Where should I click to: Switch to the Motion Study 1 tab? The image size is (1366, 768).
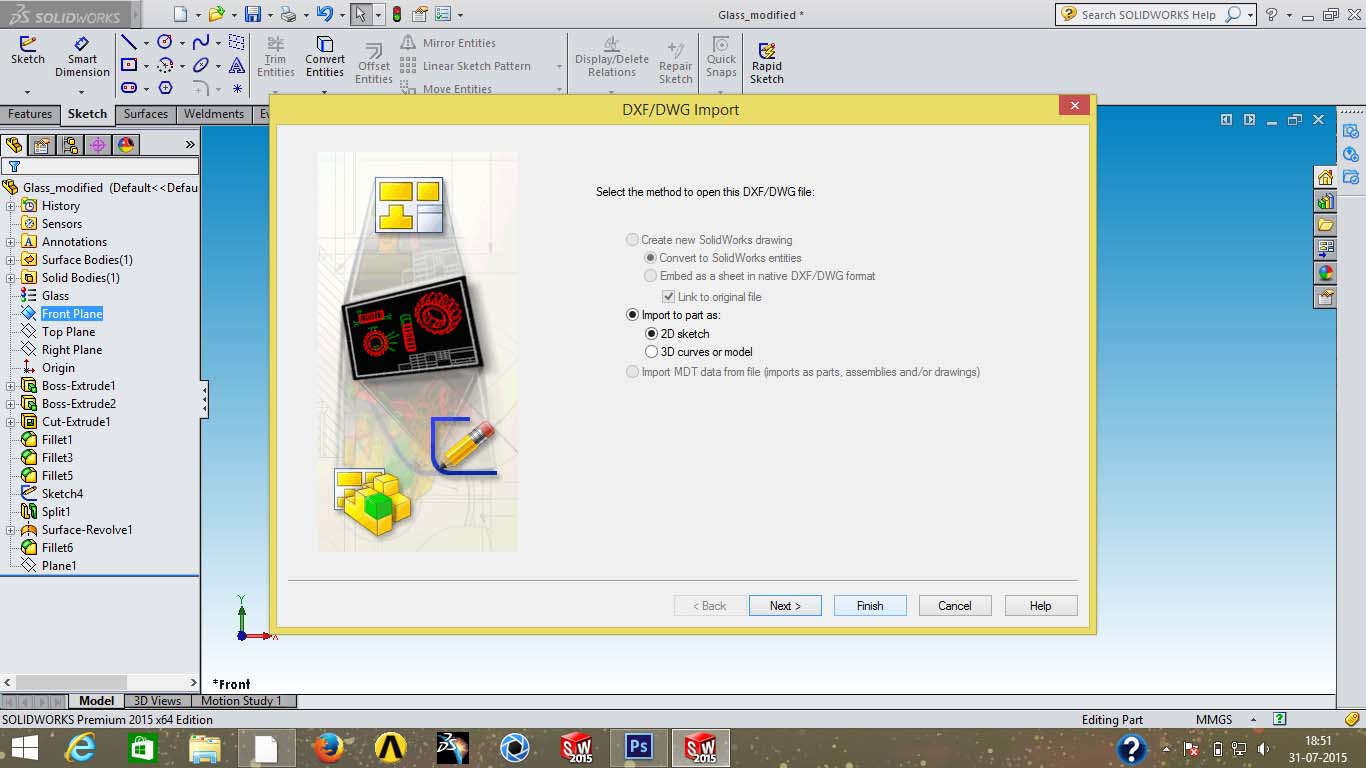pyautogui.click(x=241, y=701)
